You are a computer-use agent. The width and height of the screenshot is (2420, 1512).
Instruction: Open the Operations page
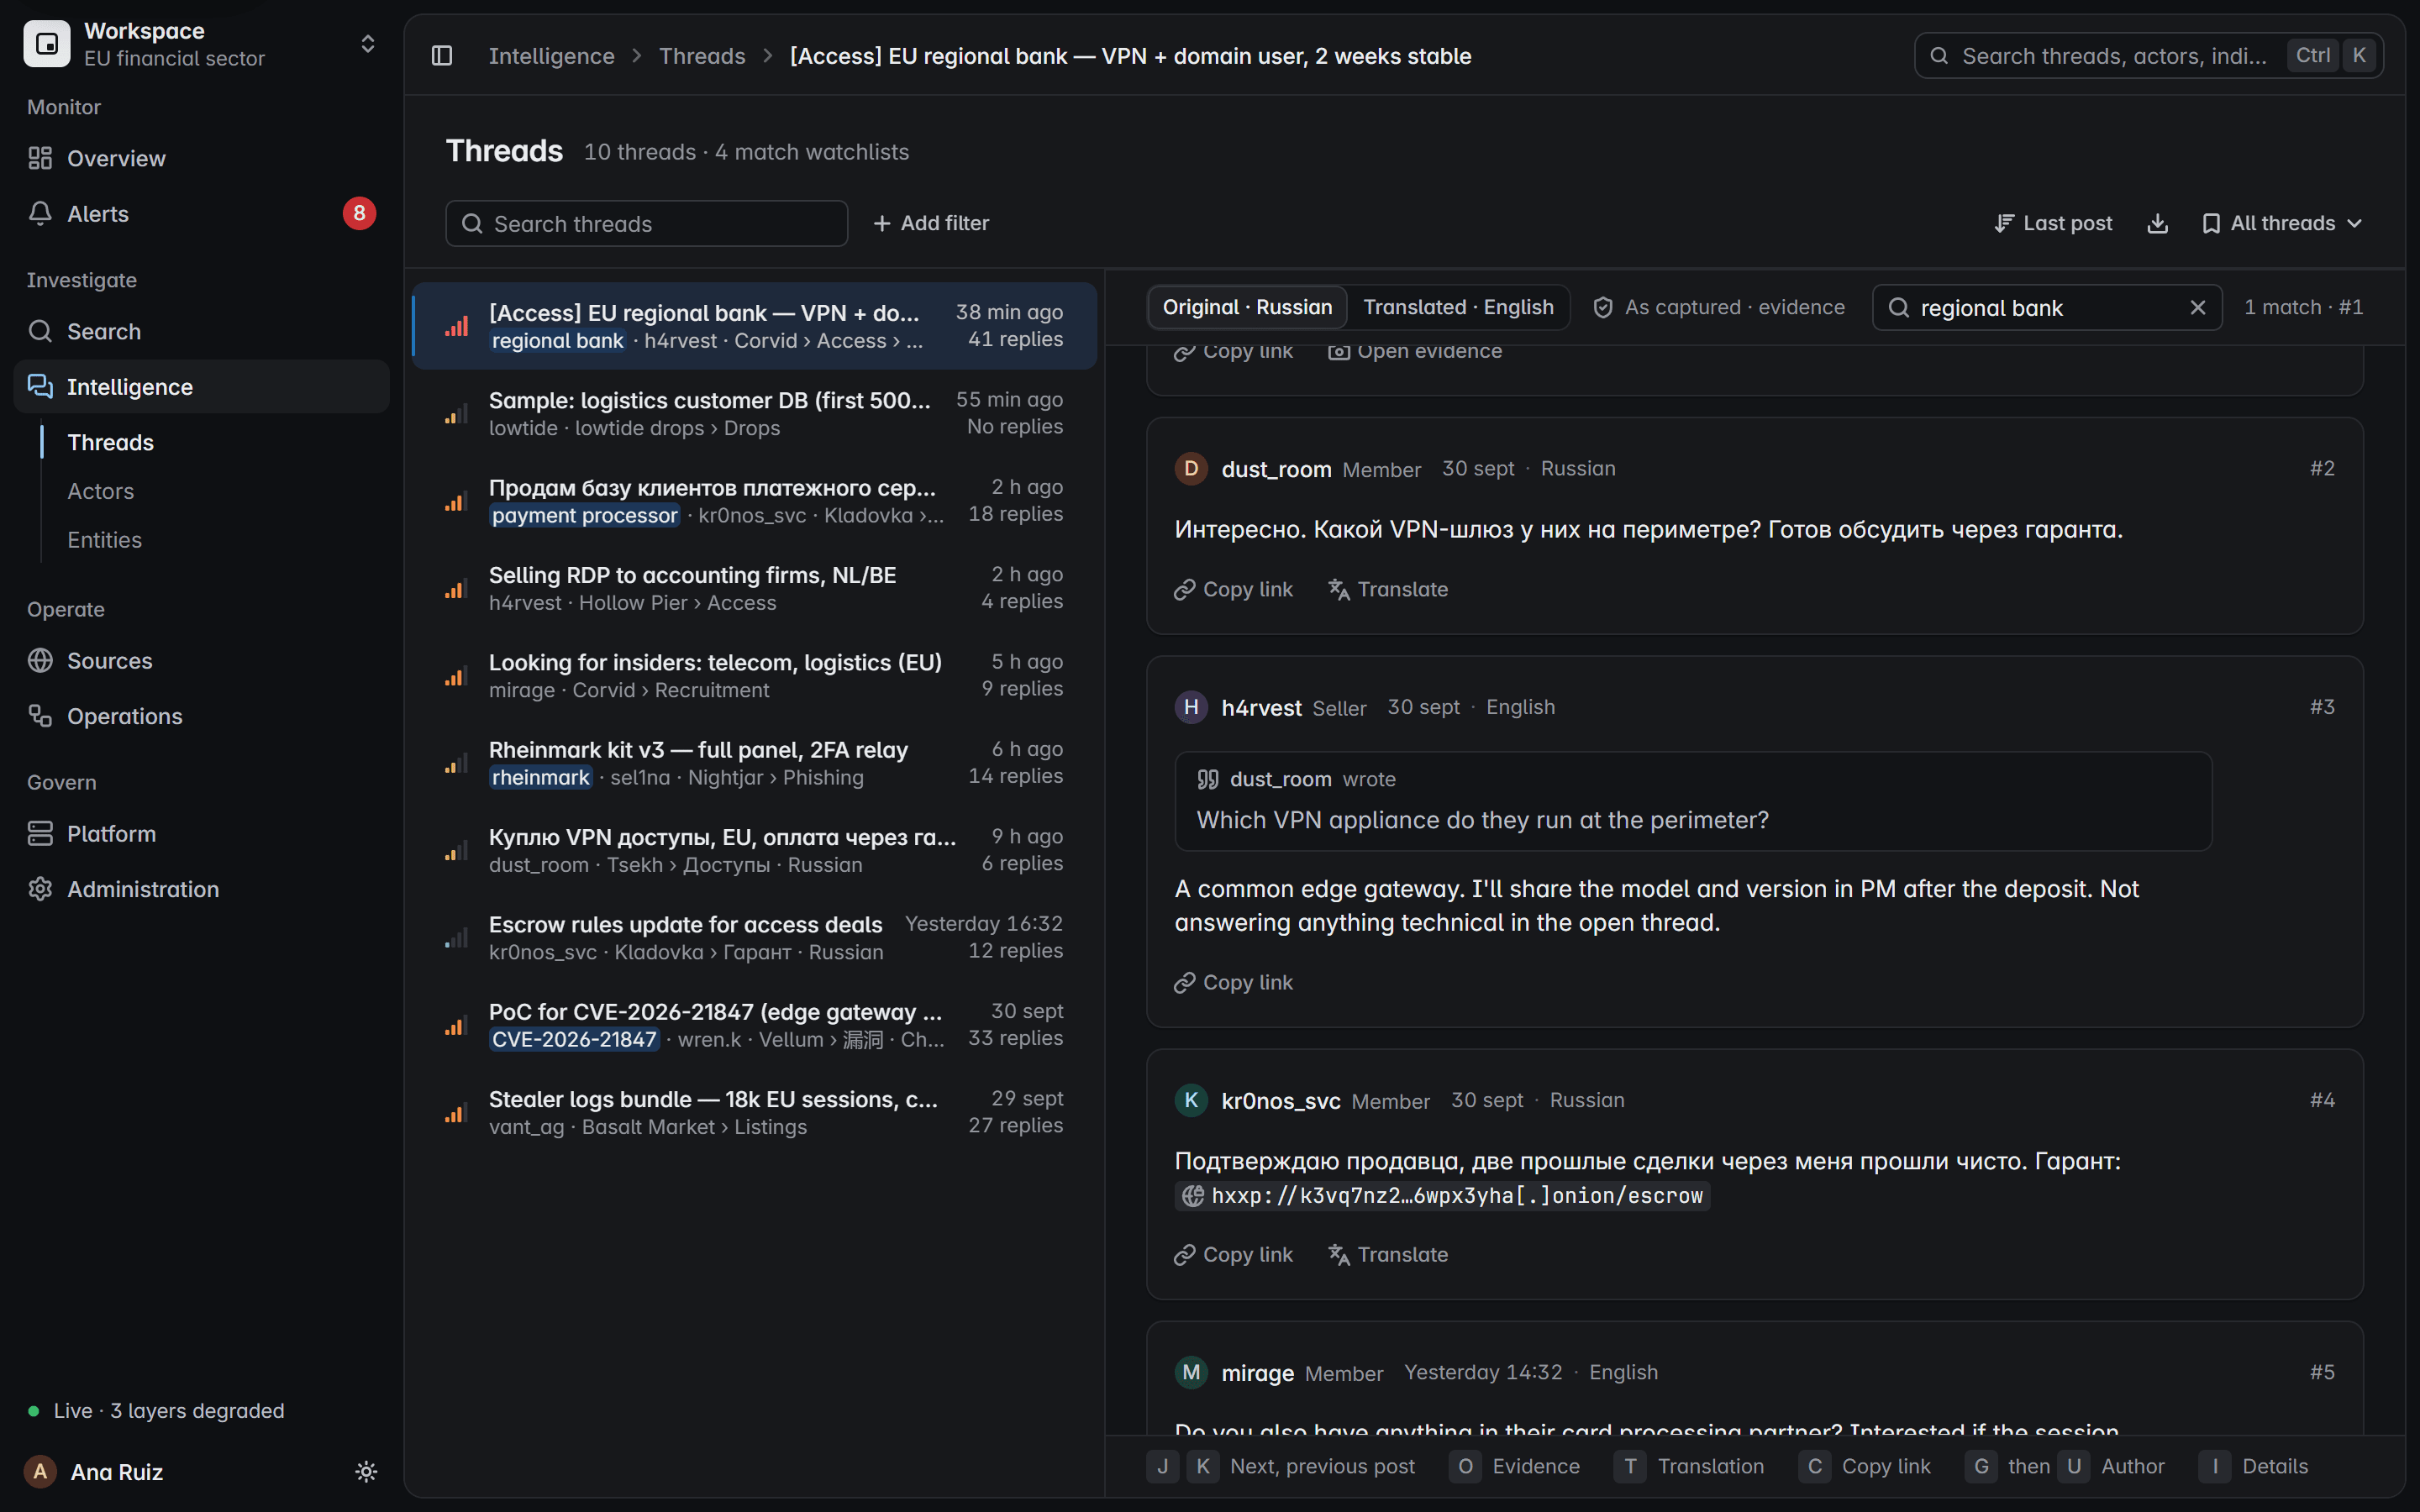click(x=201, y=716)
